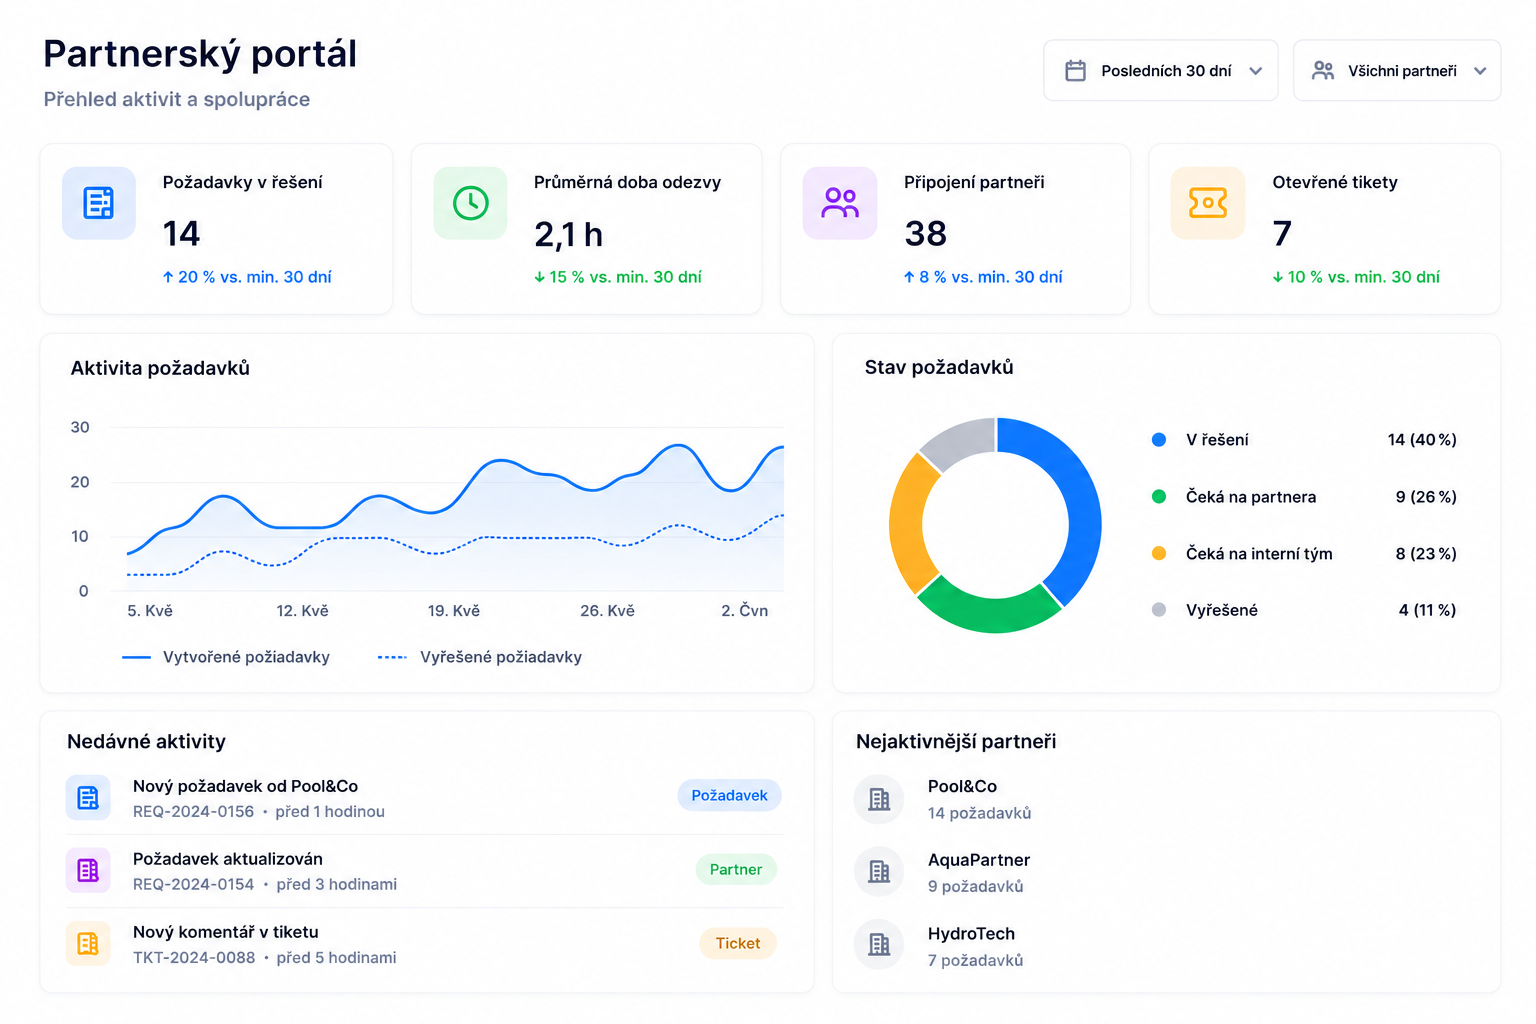Expand the Všichni partneři dropdown chevron
The width and height of the screenshot is (1536, 1024).
[x=1480, y=71]
